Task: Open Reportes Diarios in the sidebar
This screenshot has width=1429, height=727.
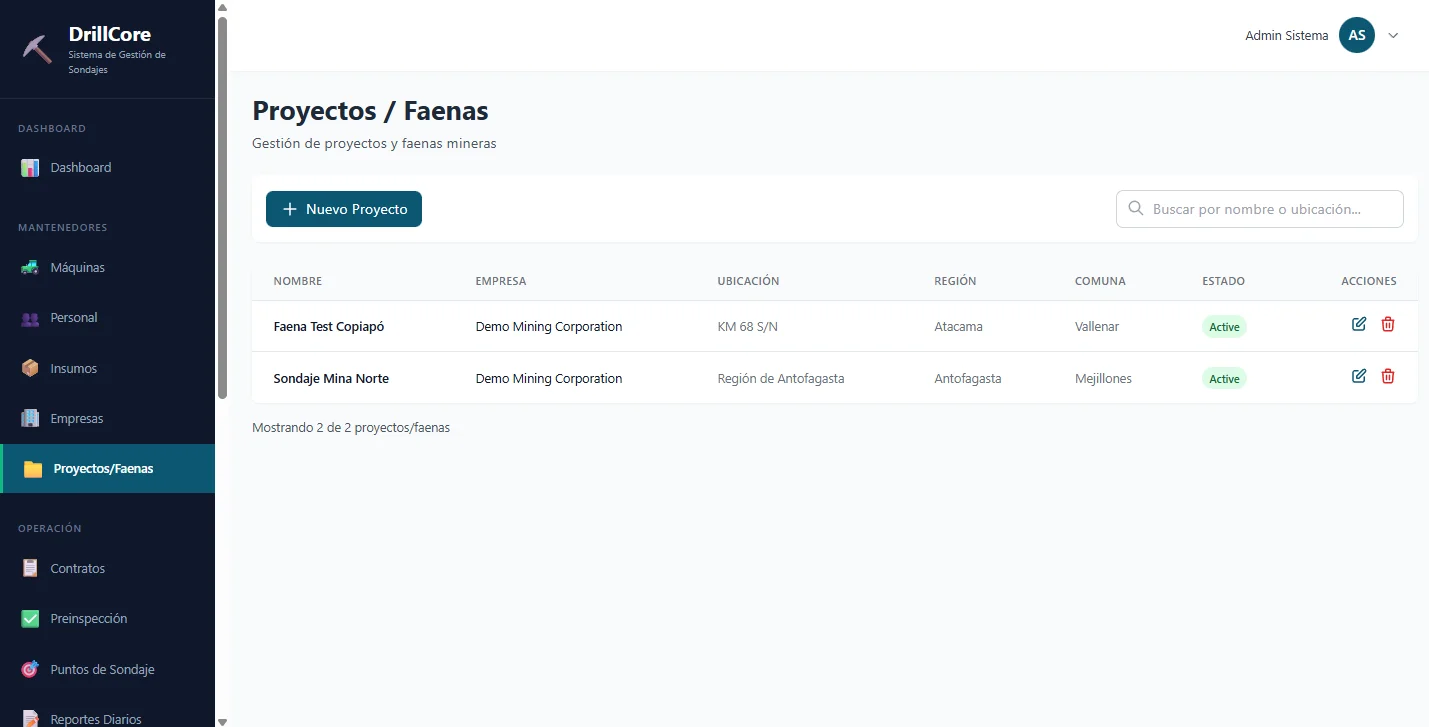Action: point(96,718)
